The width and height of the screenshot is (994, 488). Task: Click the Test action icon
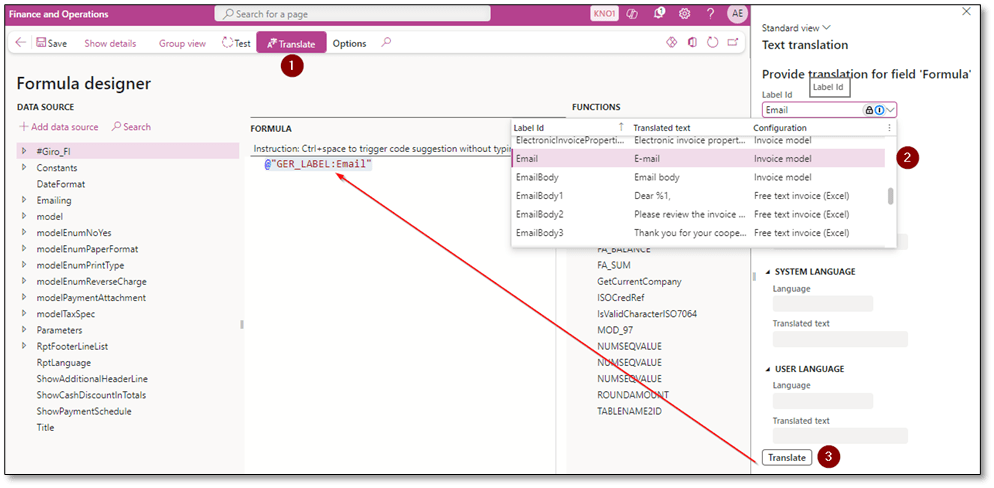pyautogui.click(x=235, y=44)
